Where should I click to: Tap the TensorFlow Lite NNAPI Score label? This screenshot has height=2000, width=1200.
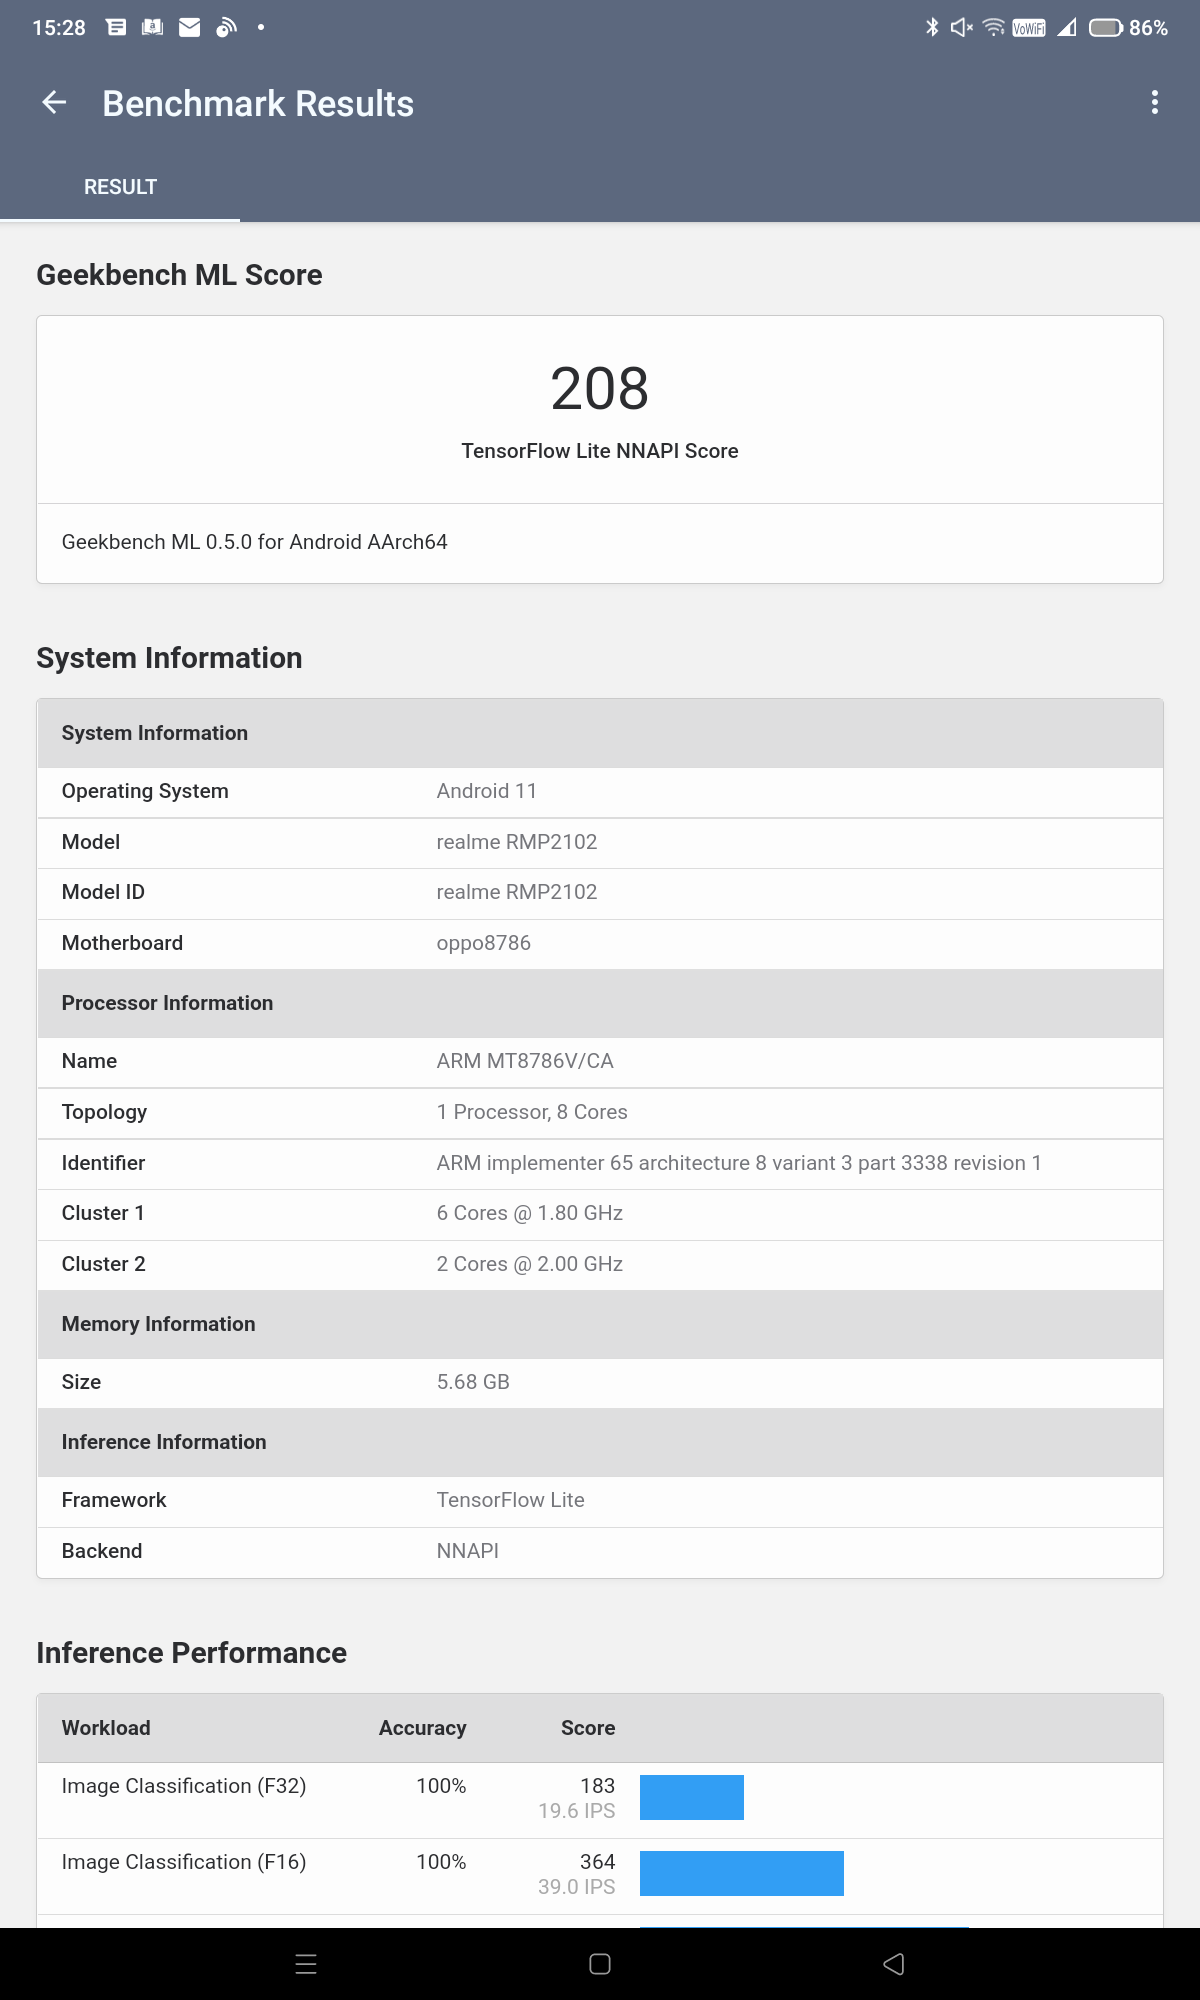(x=600, y=451)
